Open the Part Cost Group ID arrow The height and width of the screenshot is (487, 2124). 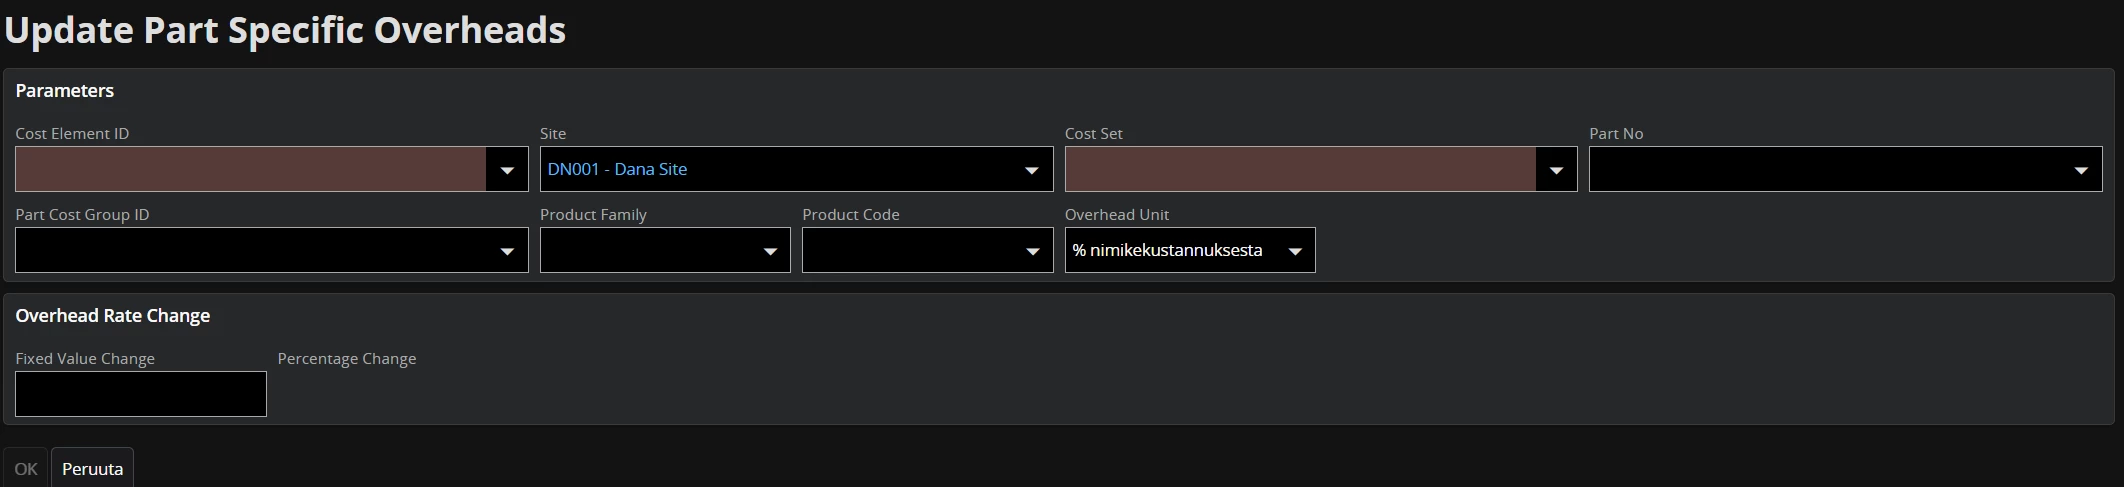[507, 251]
